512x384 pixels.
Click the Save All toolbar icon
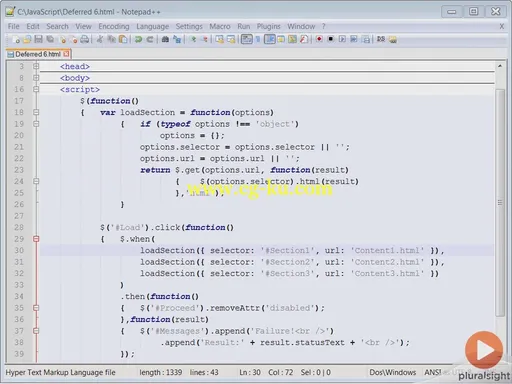(x=50, y=39)
